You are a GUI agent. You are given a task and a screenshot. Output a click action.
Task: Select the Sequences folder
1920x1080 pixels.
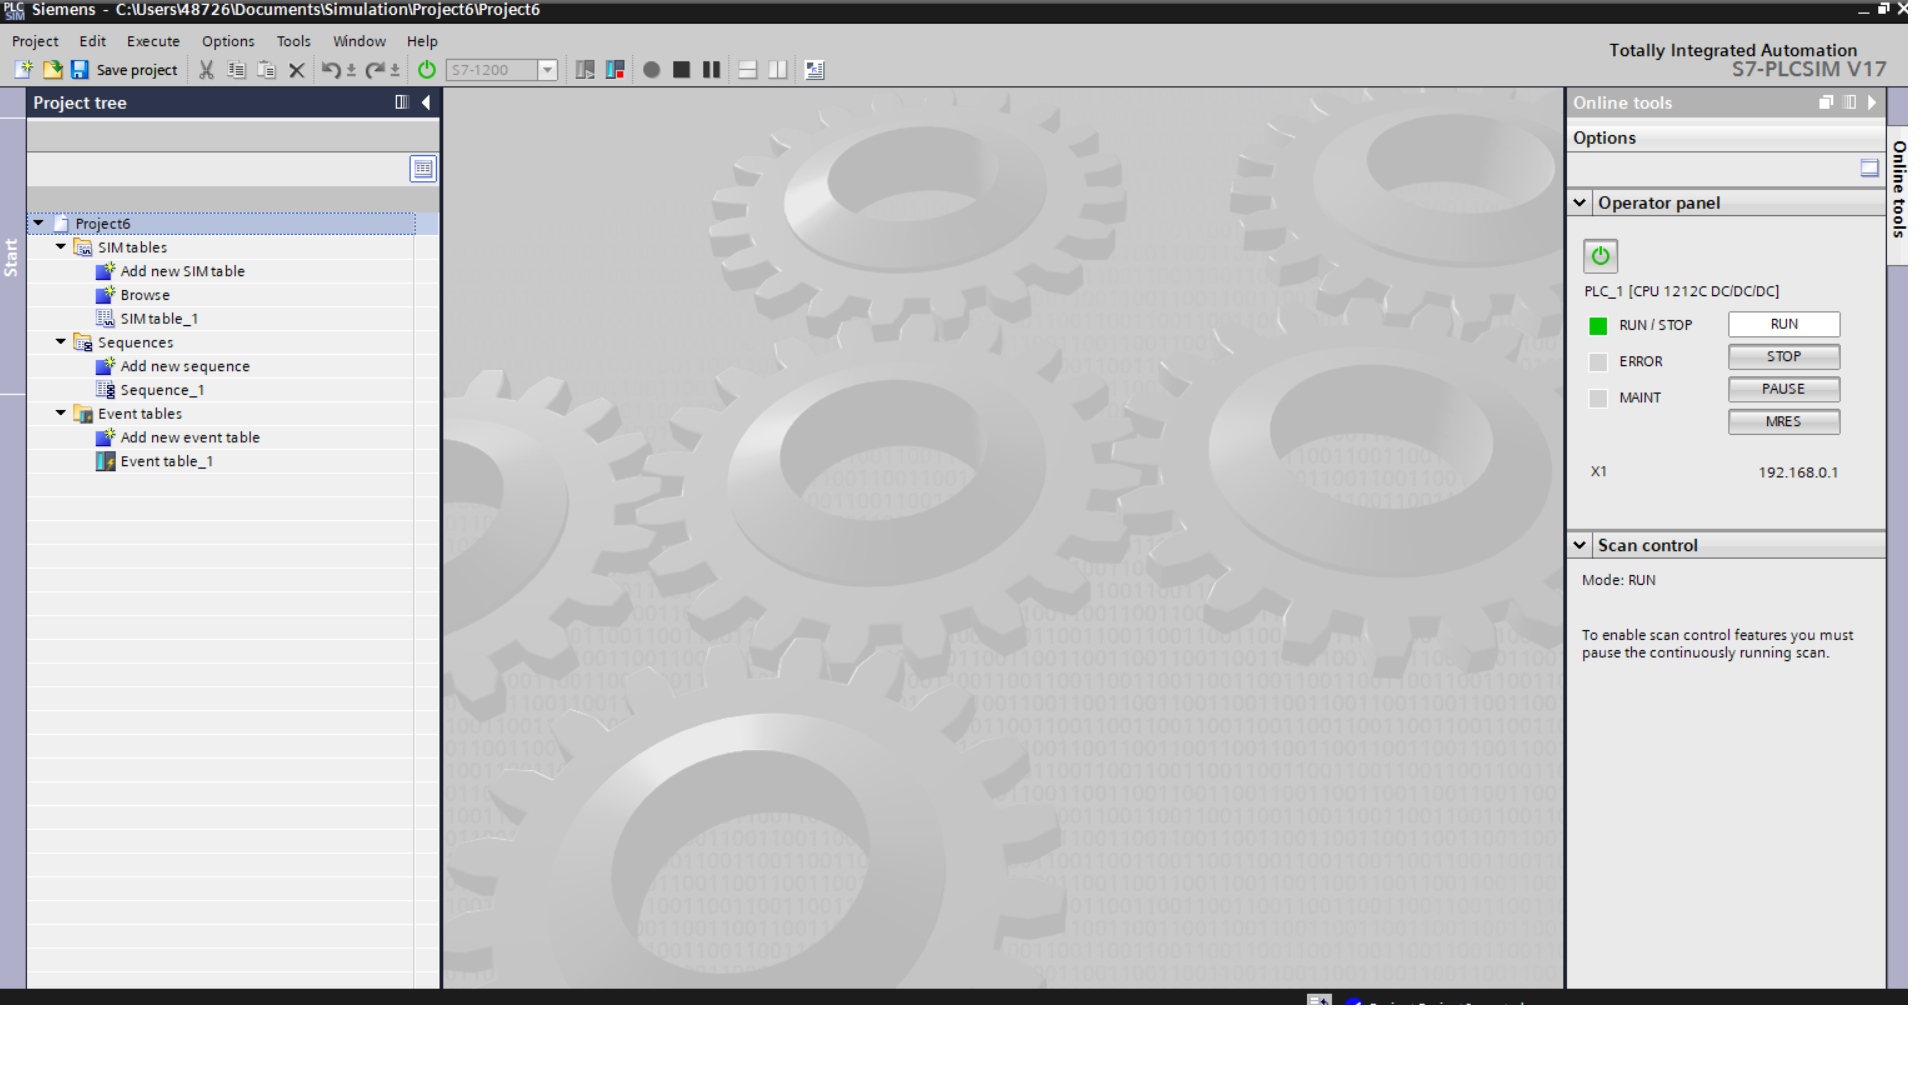pyautogui.click(x=135, y=343)
